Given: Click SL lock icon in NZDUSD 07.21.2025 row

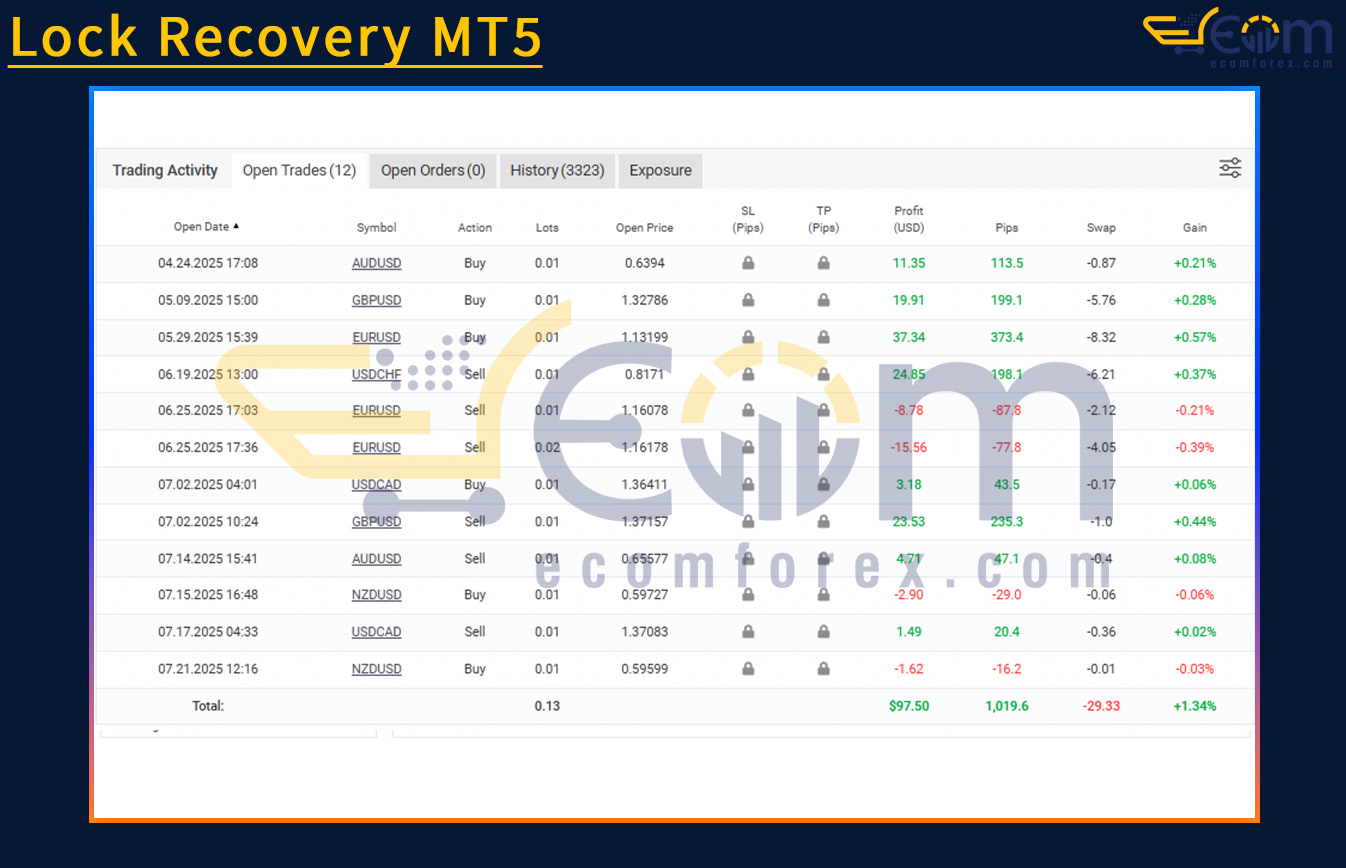Looking at the screenshot, I should point(748,669).
